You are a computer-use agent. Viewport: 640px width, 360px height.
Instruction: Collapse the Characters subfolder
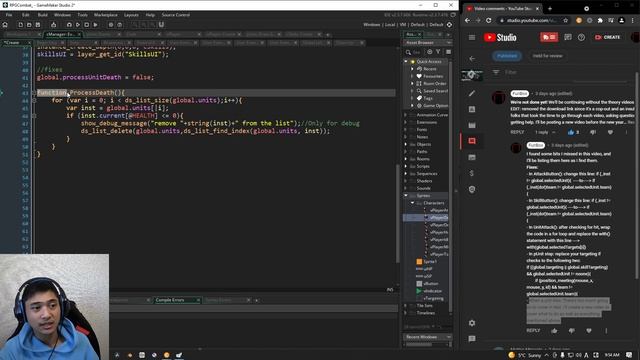pos(412,203)
